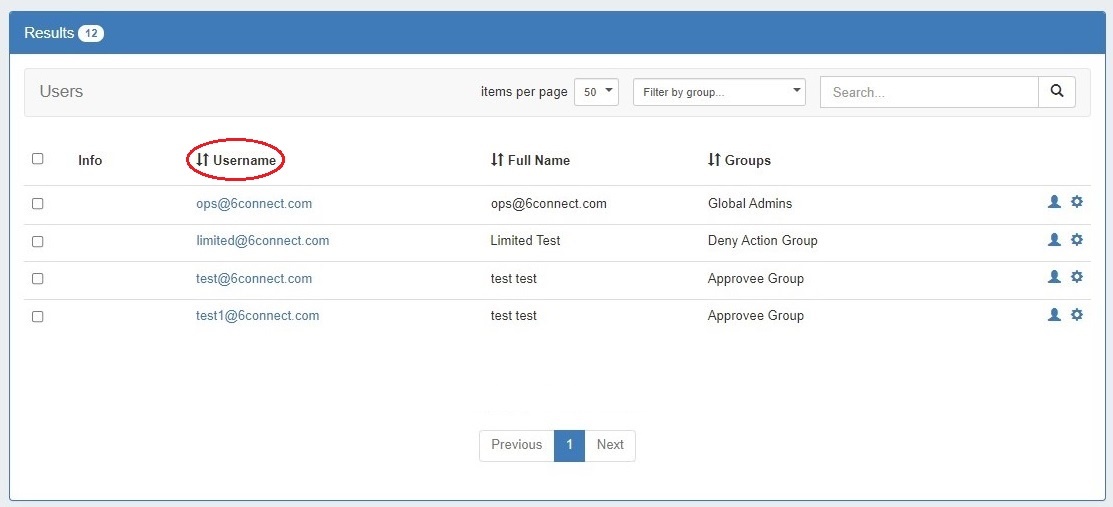This screenshot has height=507, width=1113.
Task: Open gear settings for ops@6connect.com row
Action: 1077,202
